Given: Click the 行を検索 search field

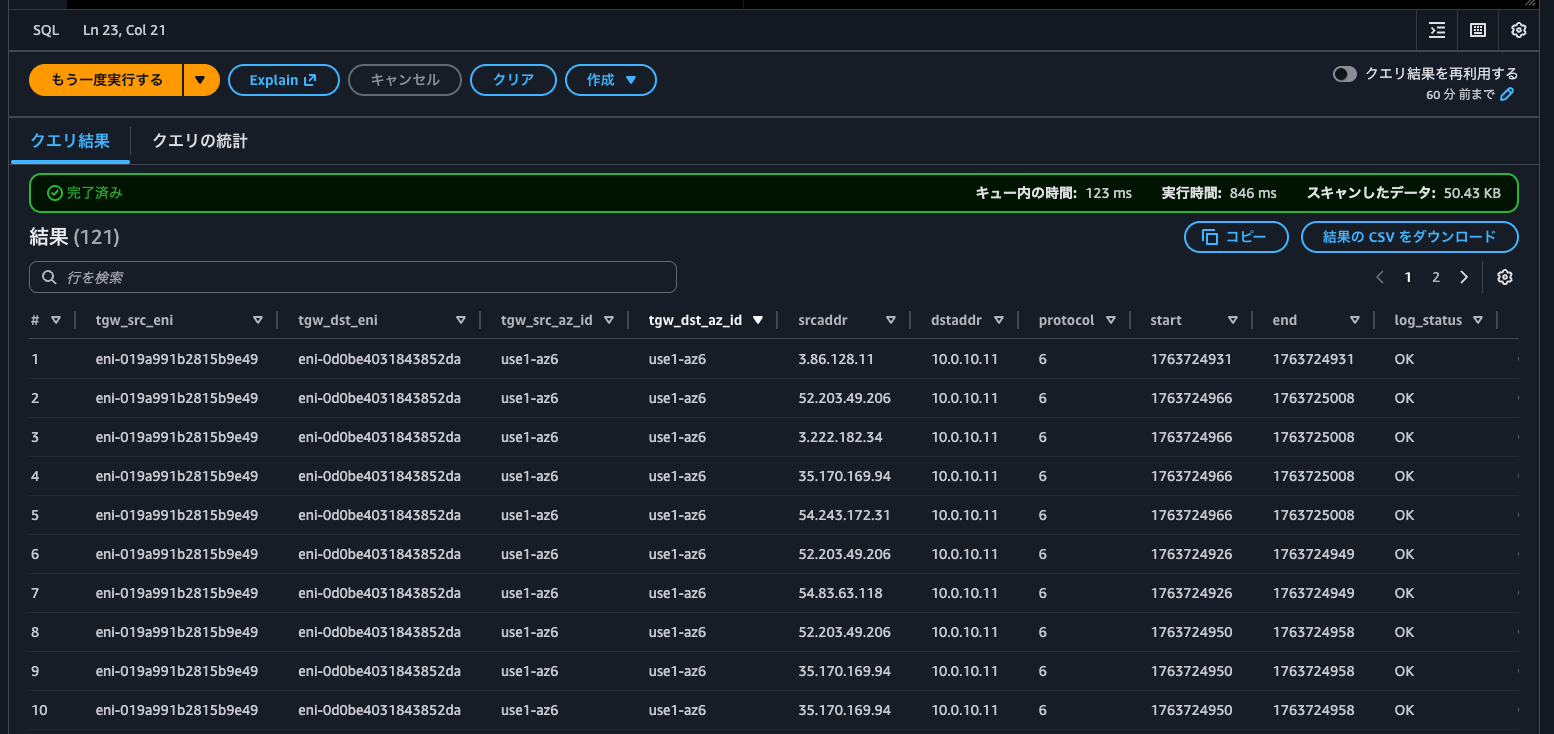Looking at the screenshot, I should (353, 277).
